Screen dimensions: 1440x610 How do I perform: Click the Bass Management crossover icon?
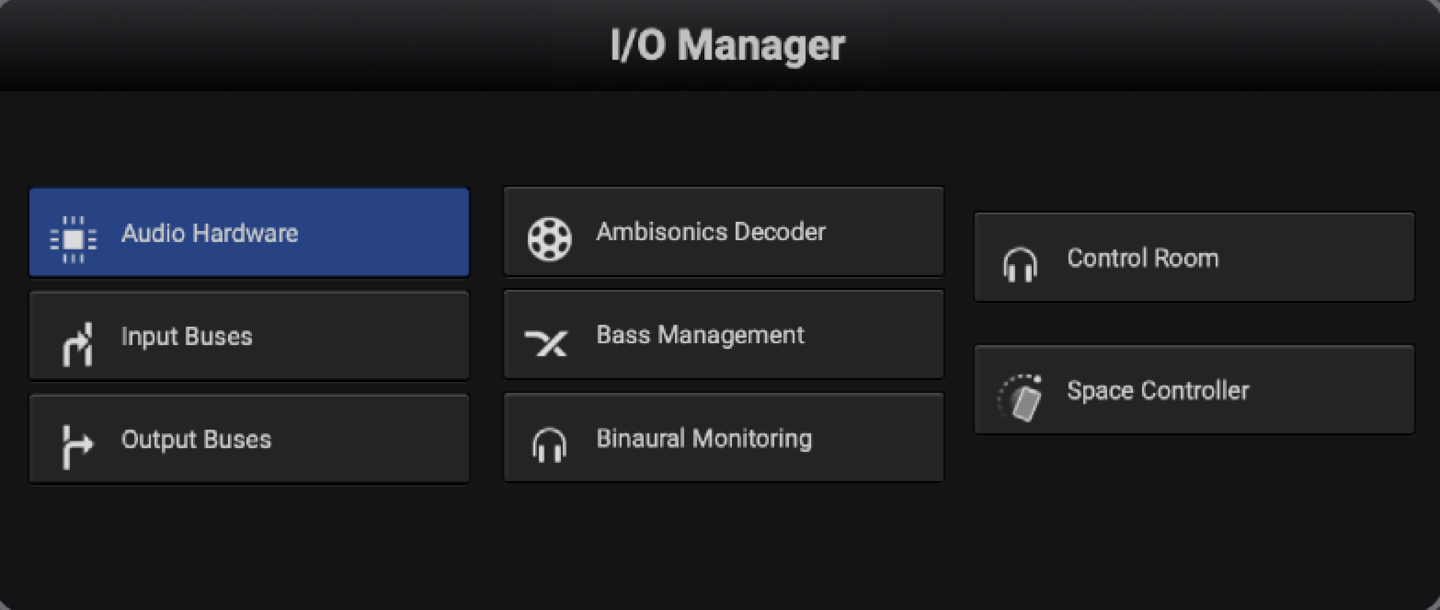[547, 343]
